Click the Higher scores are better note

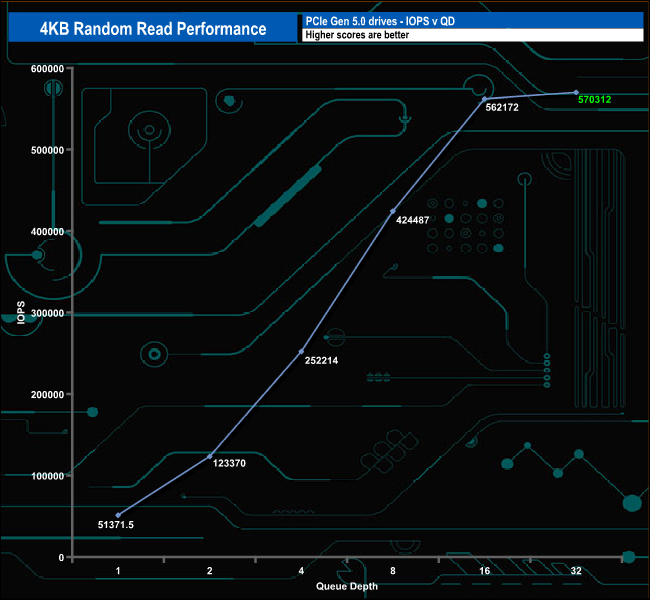pyautogui.click(x=470, y=35)
